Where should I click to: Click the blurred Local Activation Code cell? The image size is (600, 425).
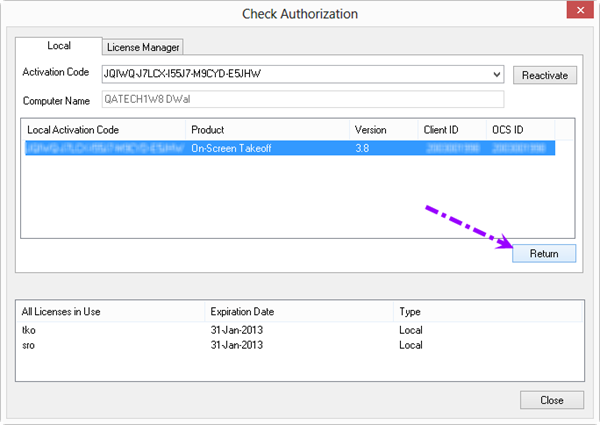pos(105,148)
